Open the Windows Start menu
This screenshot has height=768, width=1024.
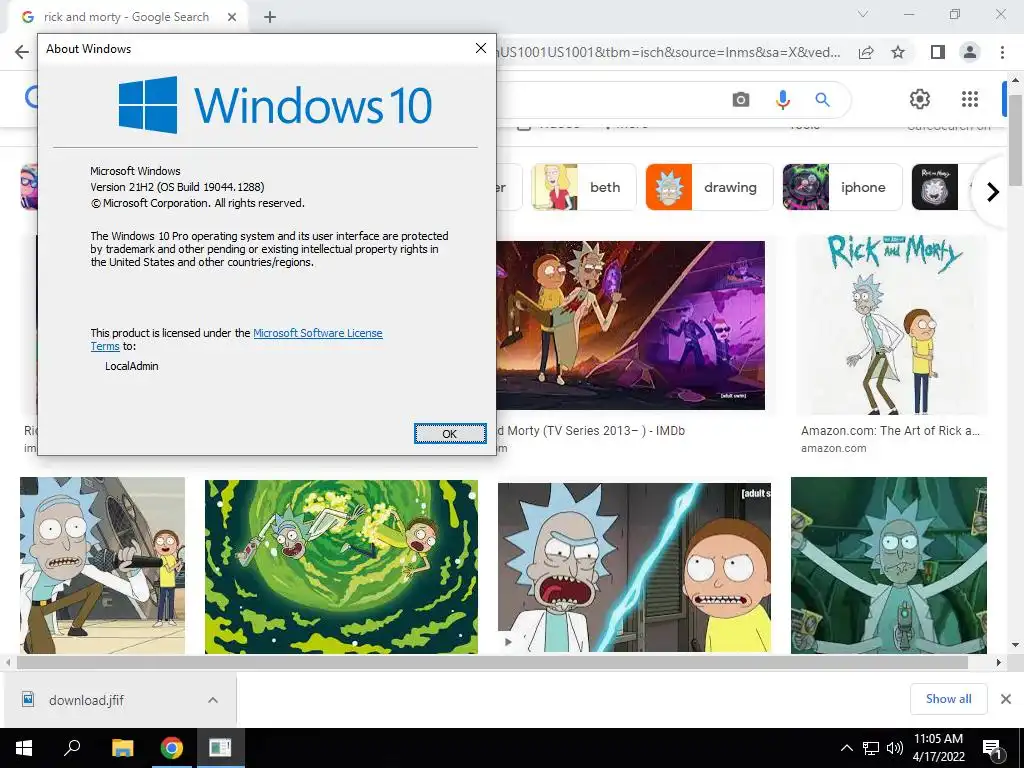pos(24,748)
